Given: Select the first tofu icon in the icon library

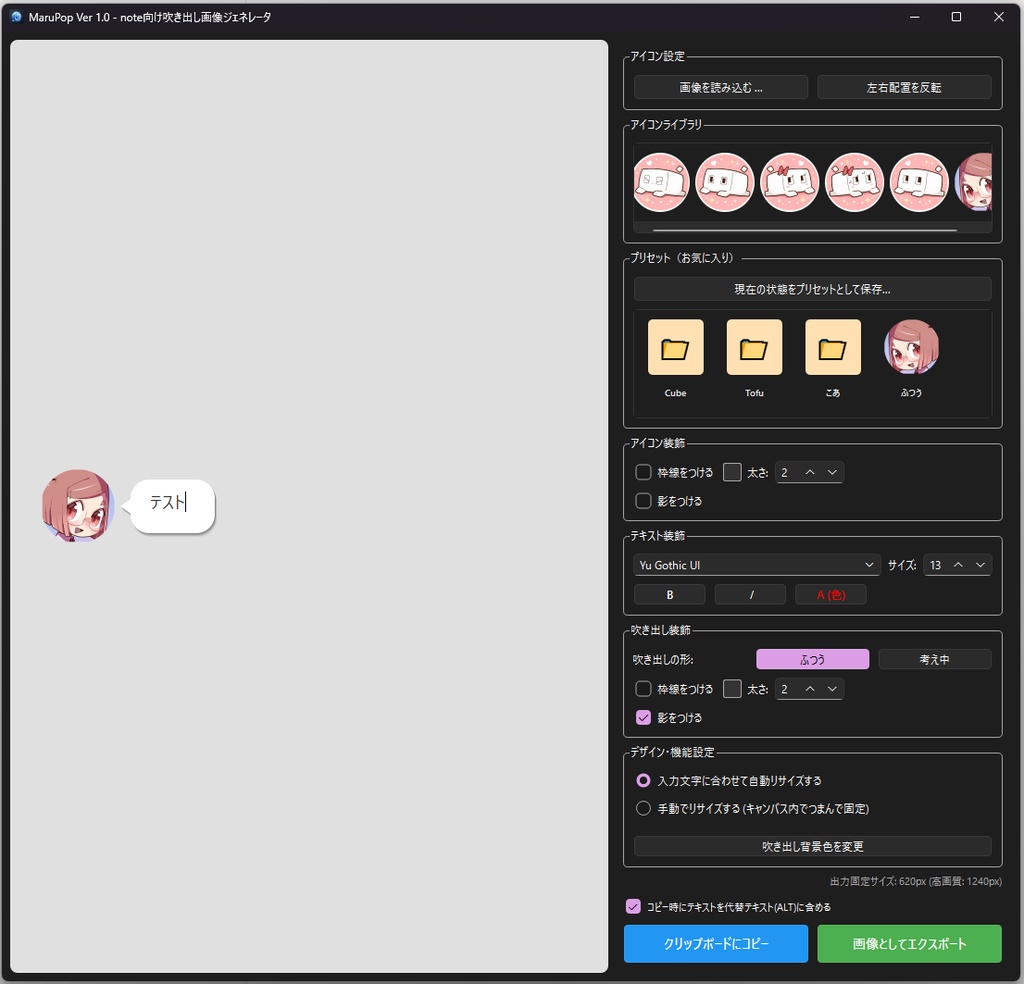Looking at the screenshot, I should pos(660,182).
